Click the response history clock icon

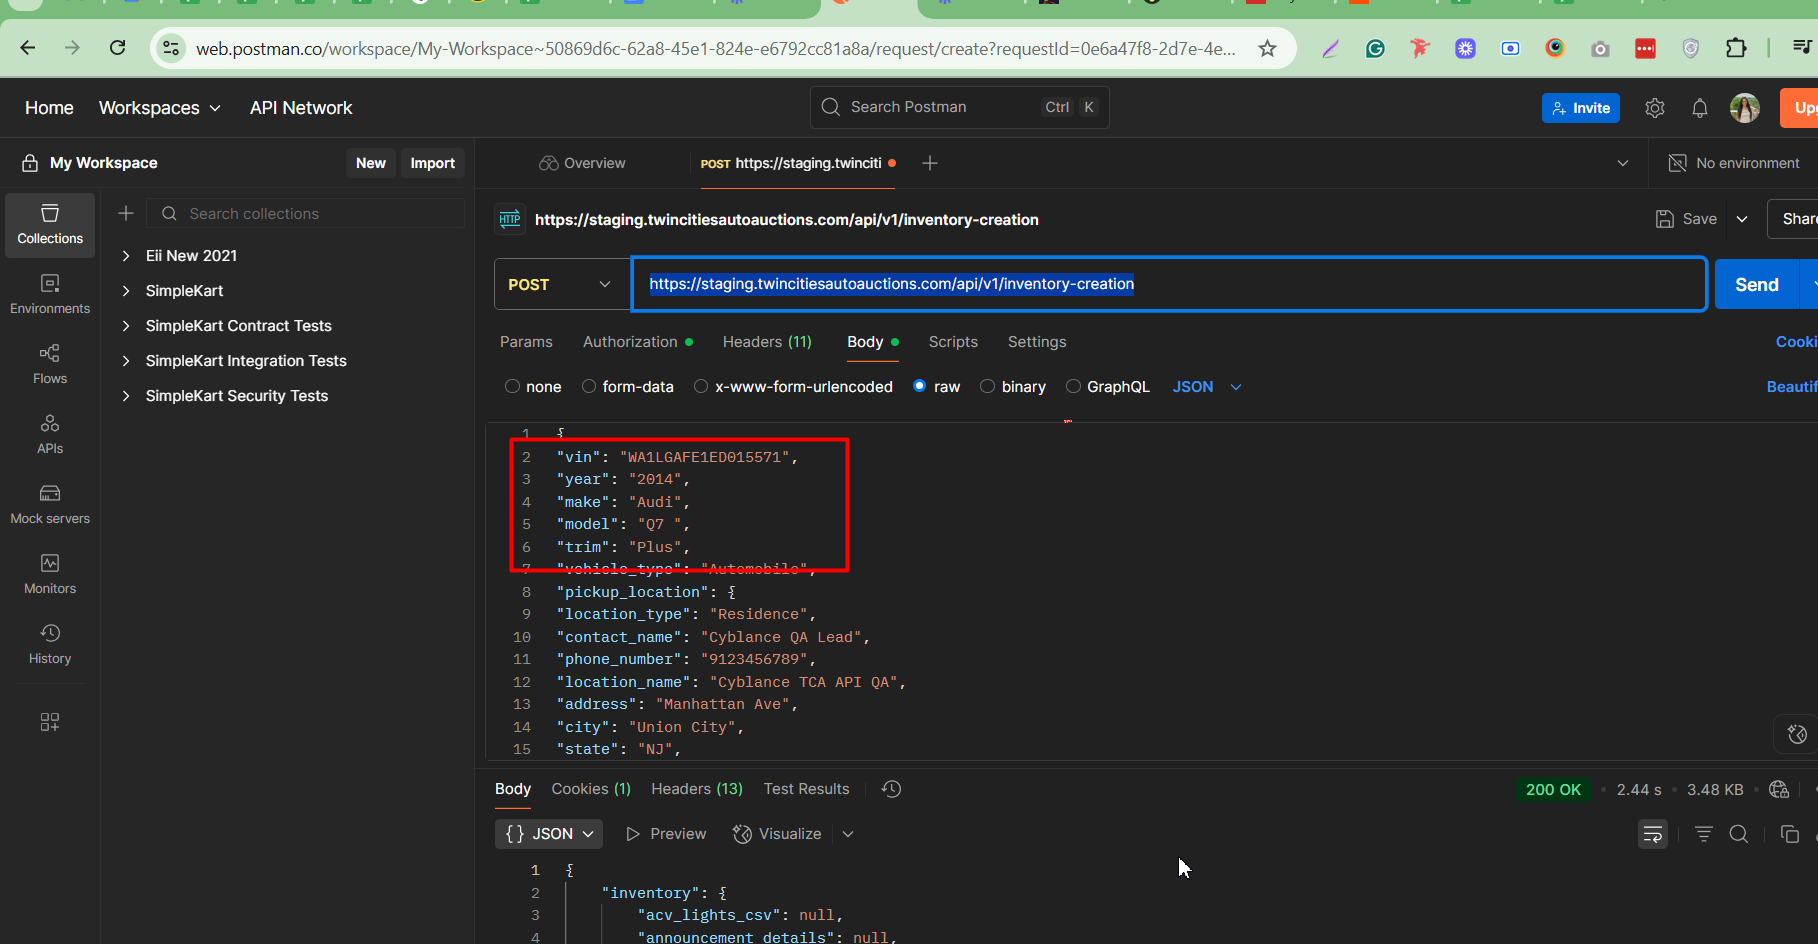(892, 789)
